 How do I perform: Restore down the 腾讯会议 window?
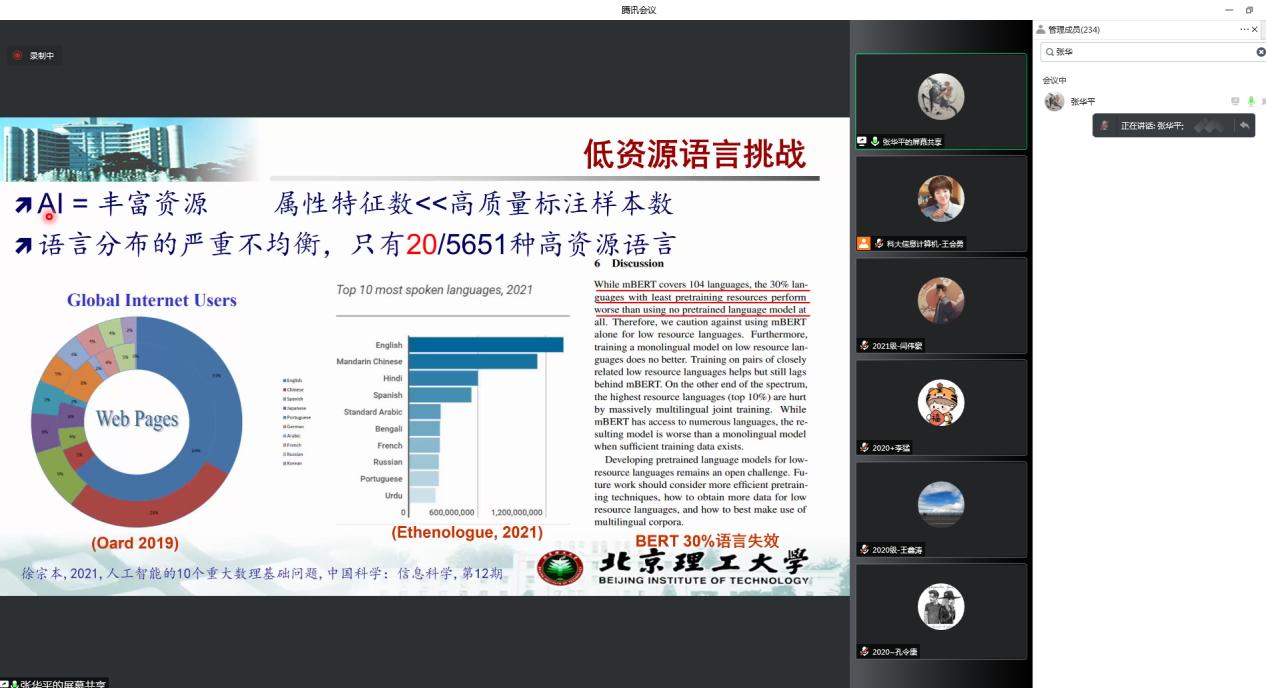coord(1249,10)
